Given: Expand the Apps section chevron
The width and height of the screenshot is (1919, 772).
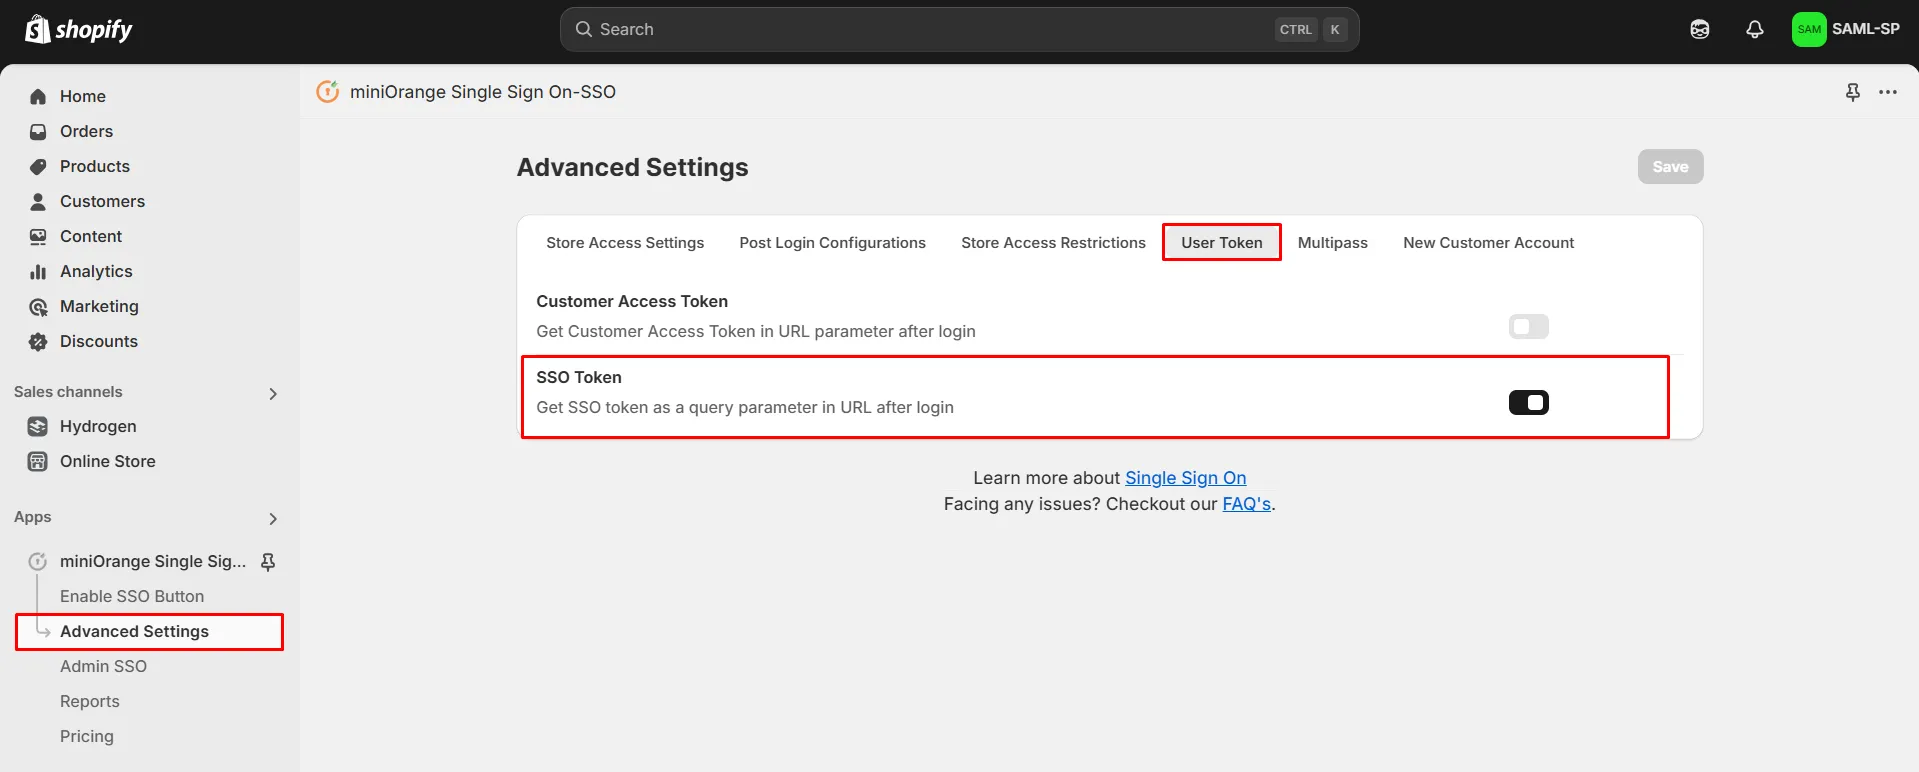Looking at the screenshot, I should (273, 518).
